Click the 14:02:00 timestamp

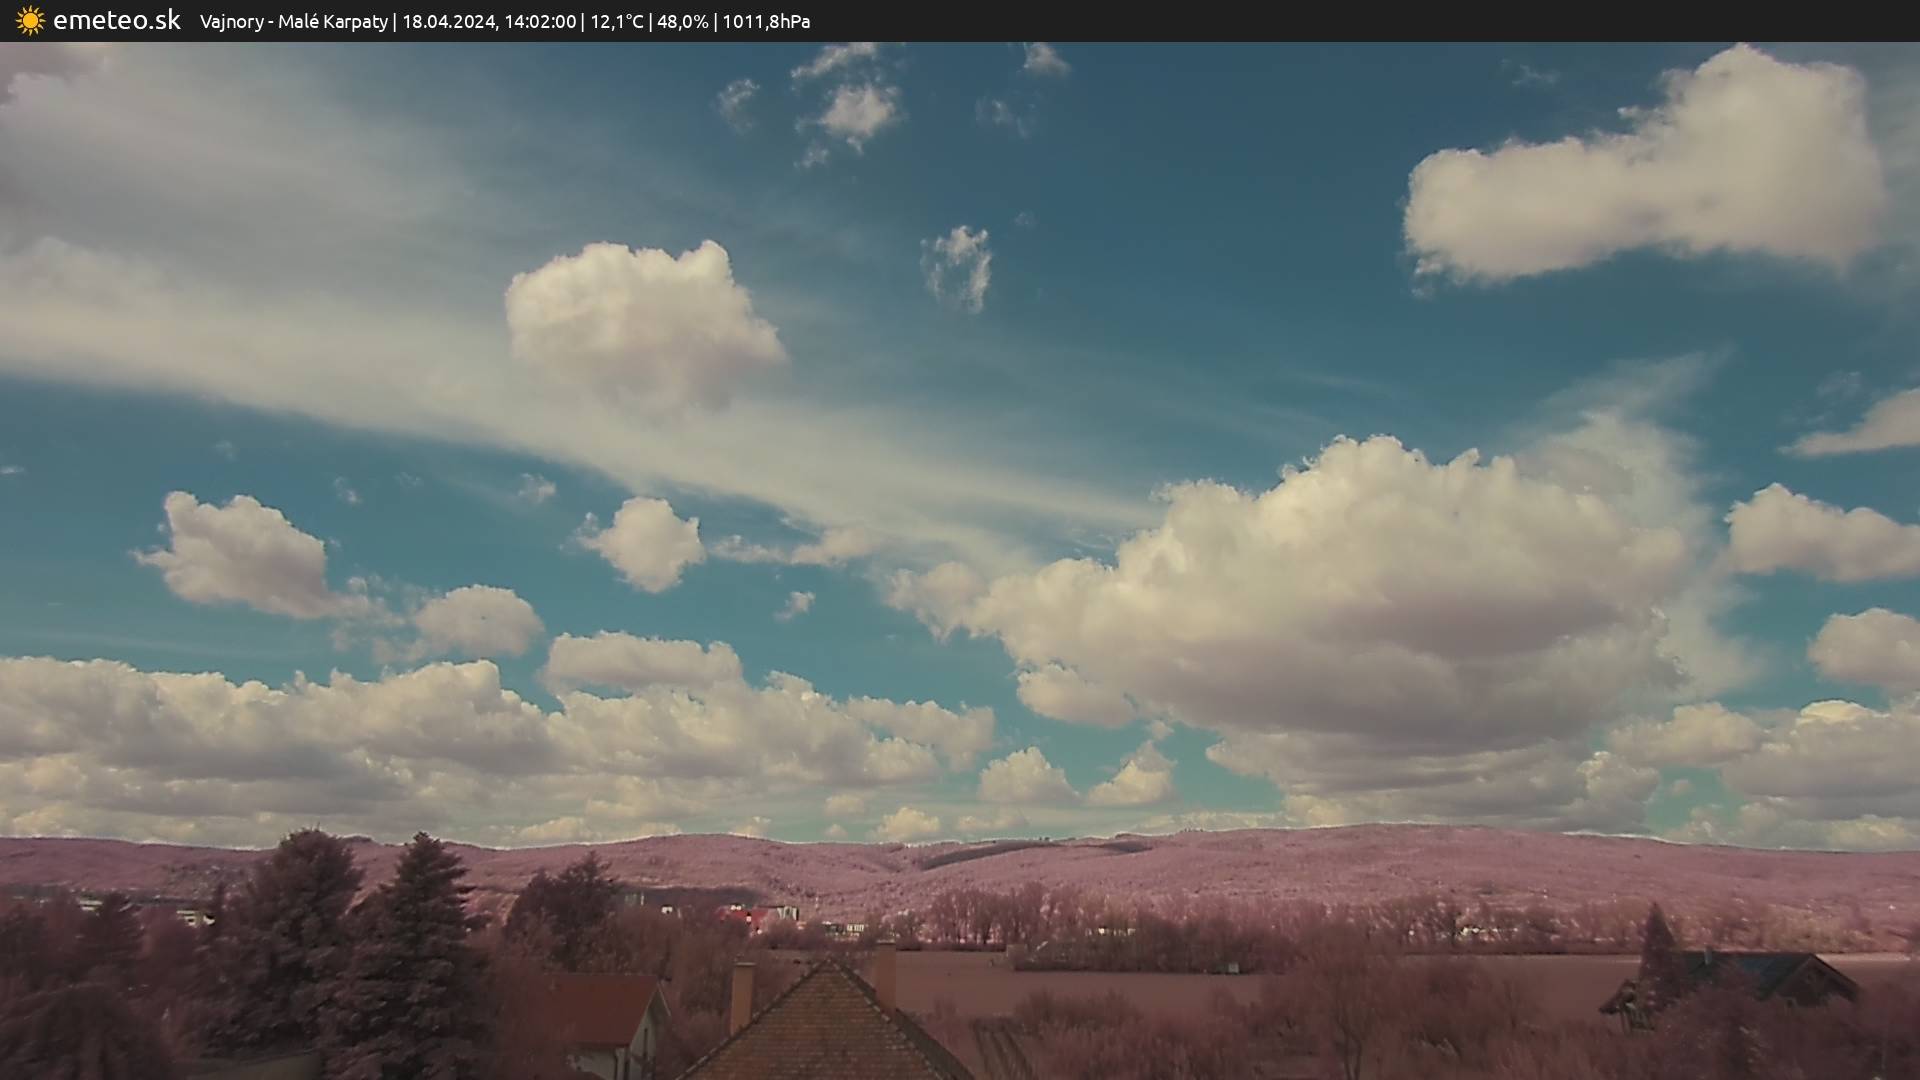(x=540, y=21)
